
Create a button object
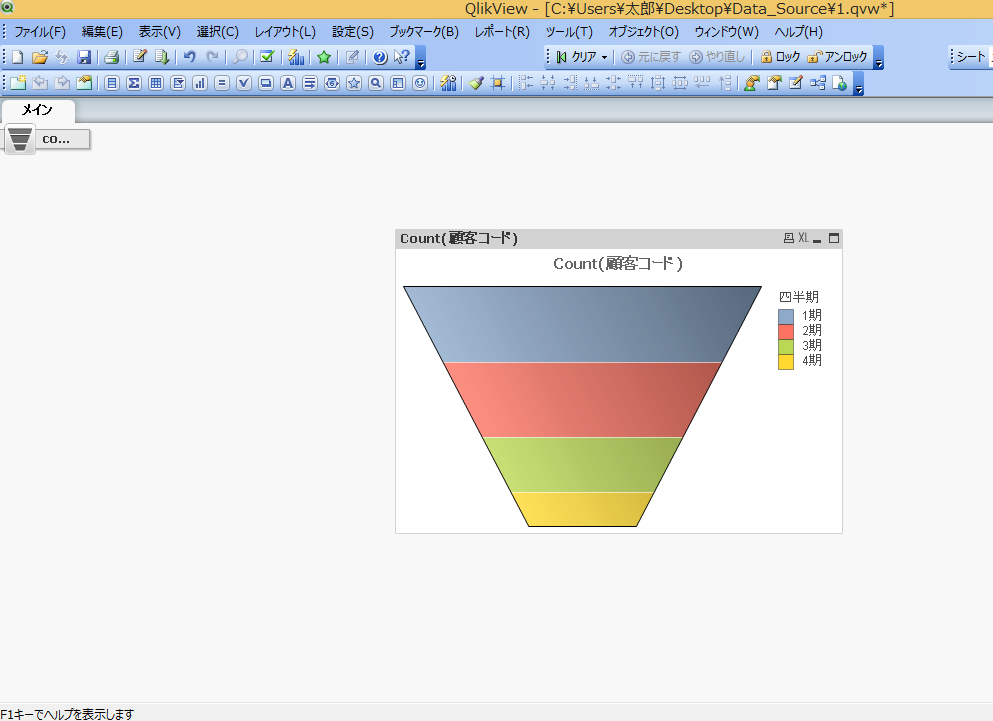(x=266, y=83)
